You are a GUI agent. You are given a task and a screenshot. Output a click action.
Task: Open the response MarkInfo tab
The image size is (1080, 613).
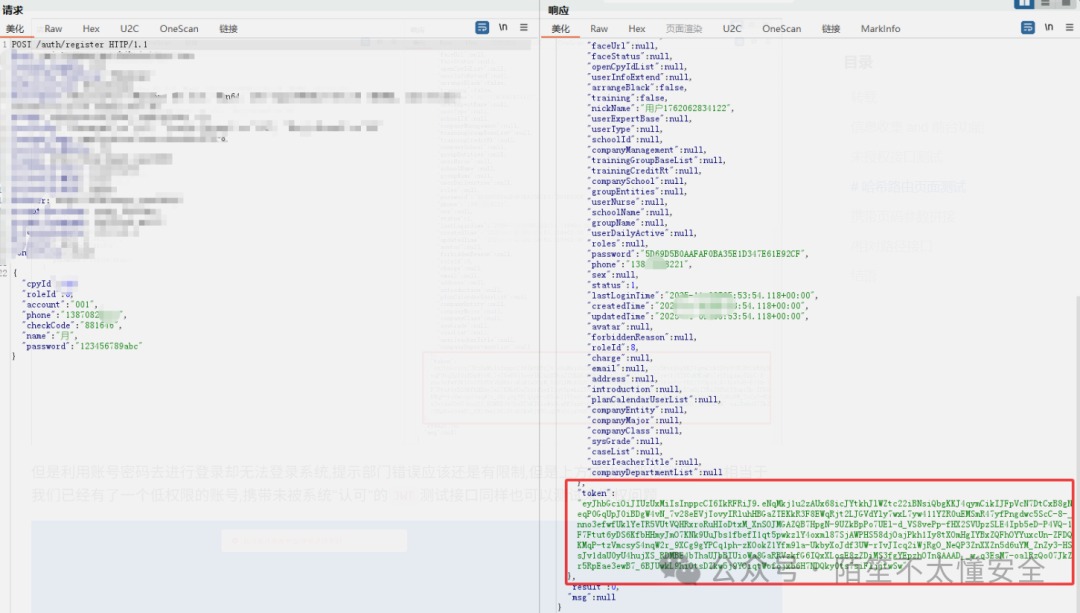(x=880, y=29)
